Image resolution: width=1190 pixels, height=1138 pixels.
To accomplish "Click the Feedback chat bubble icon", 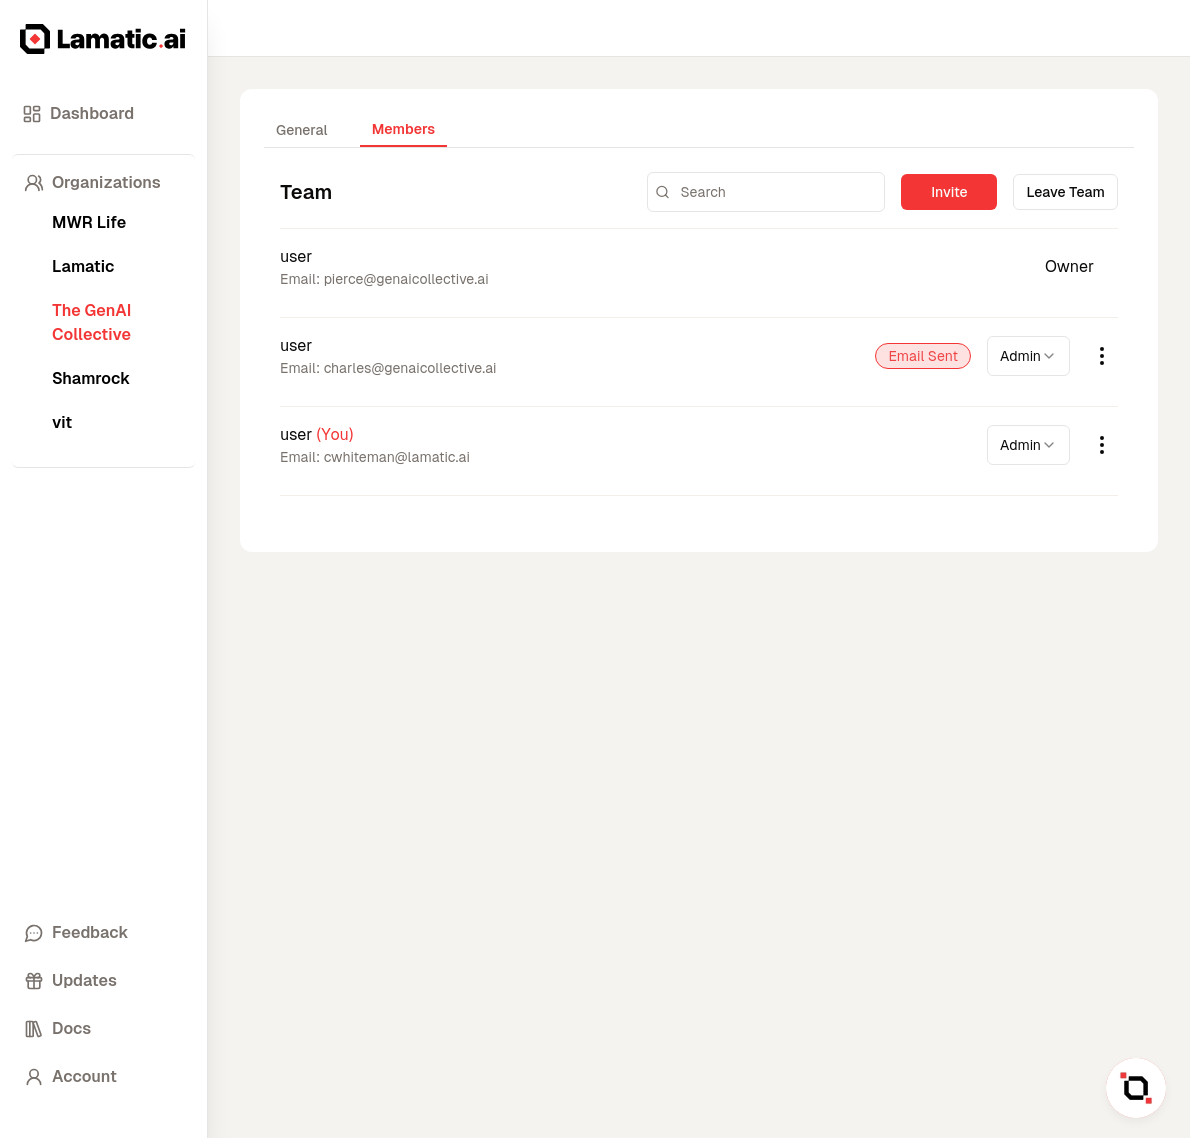I will point(34,933).
